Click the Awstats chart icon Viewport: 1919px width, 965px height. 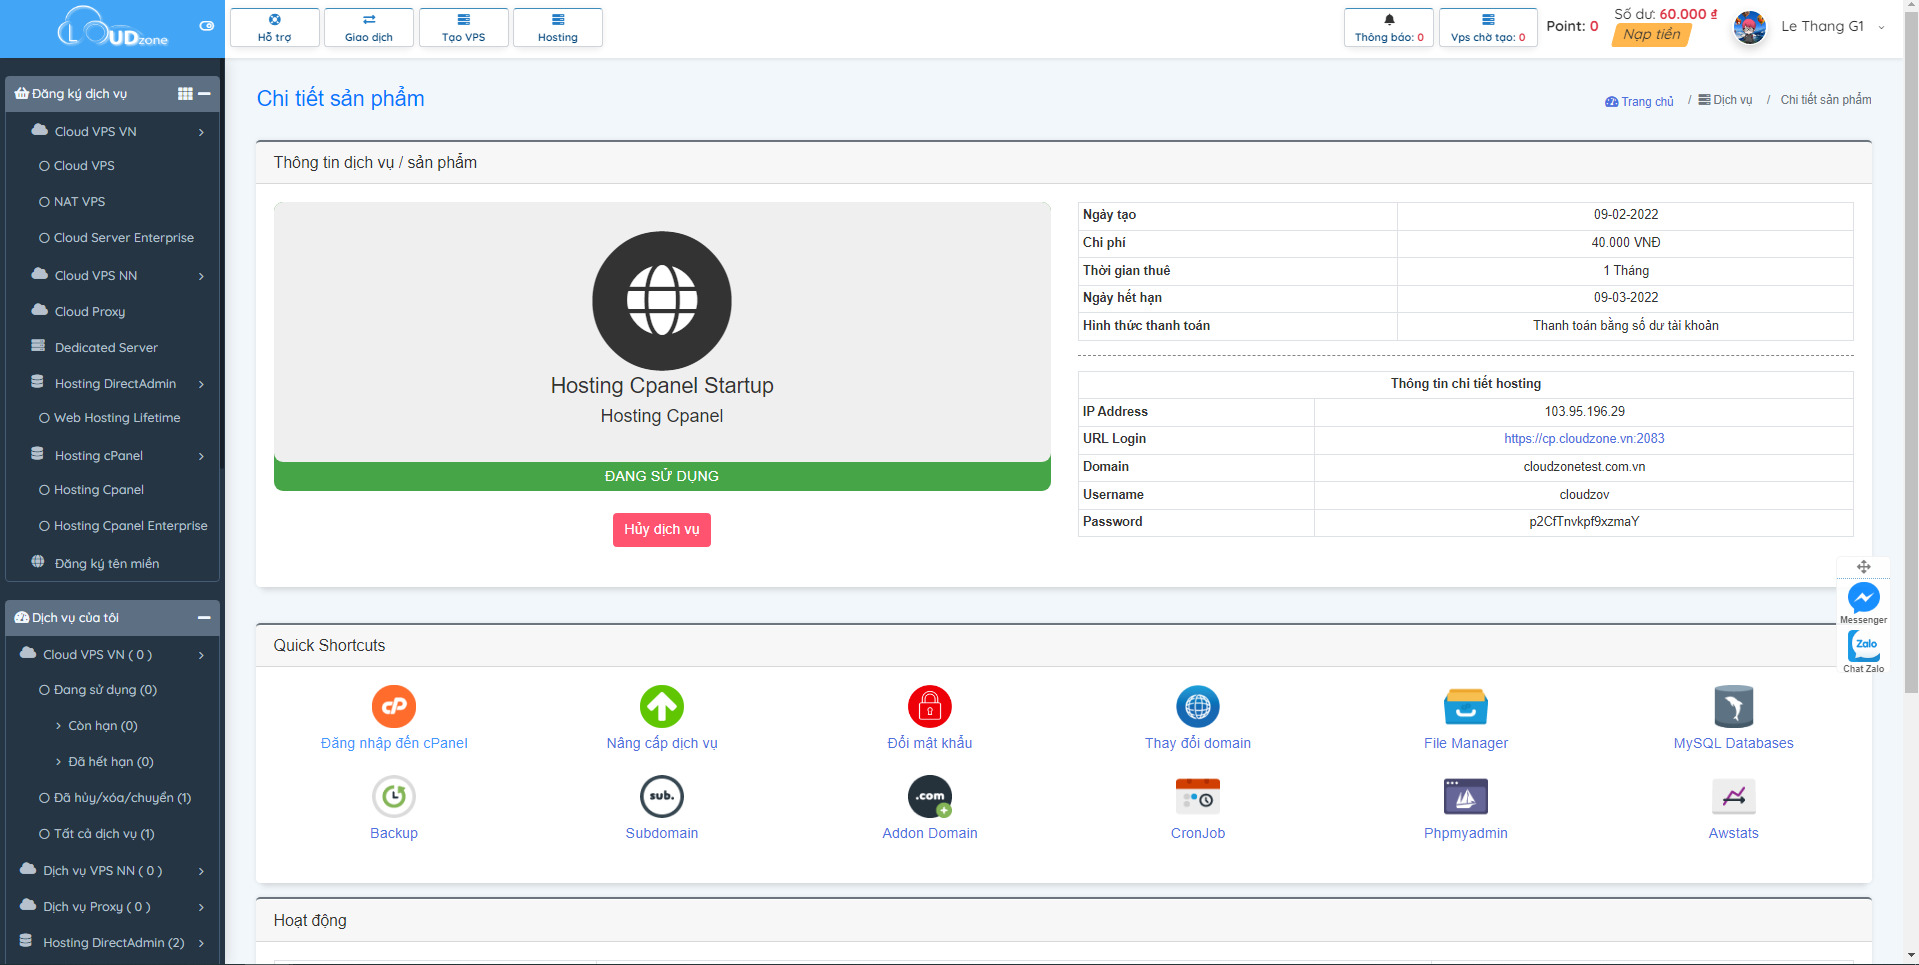tap(1732, 797)
